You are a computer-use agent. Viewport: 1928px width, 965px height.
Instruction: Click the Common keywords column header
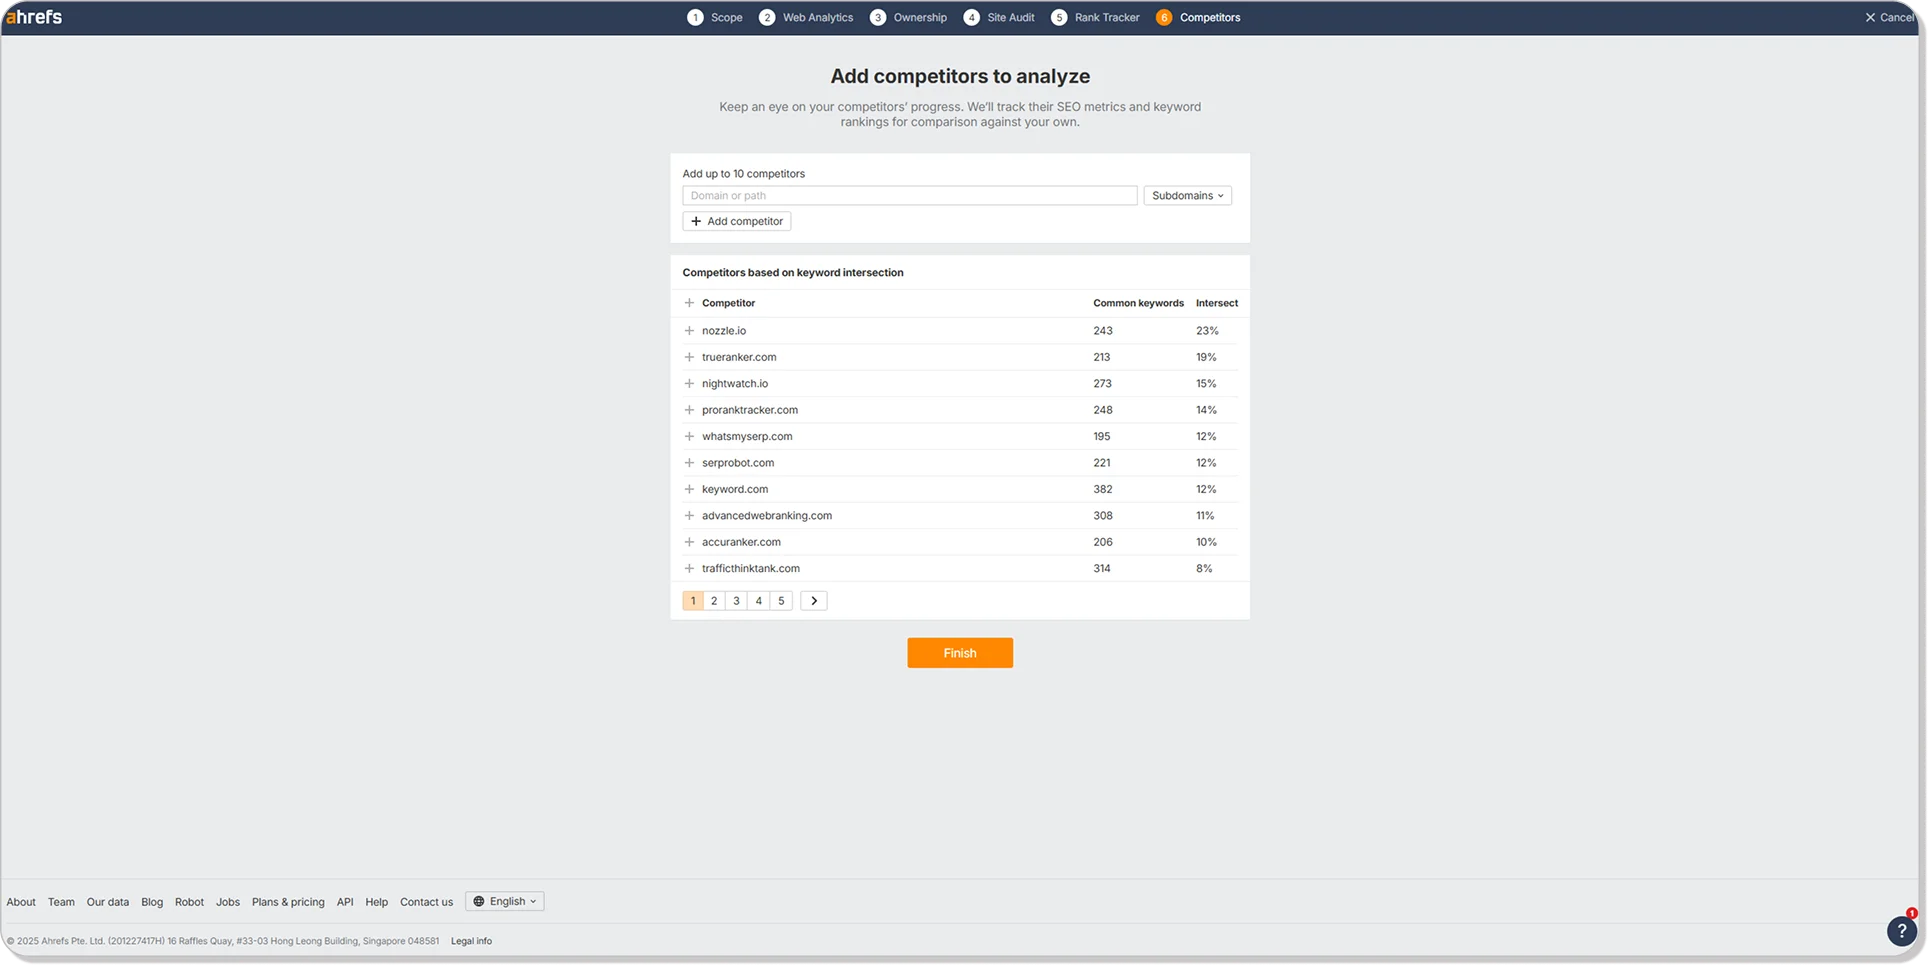1138,303
